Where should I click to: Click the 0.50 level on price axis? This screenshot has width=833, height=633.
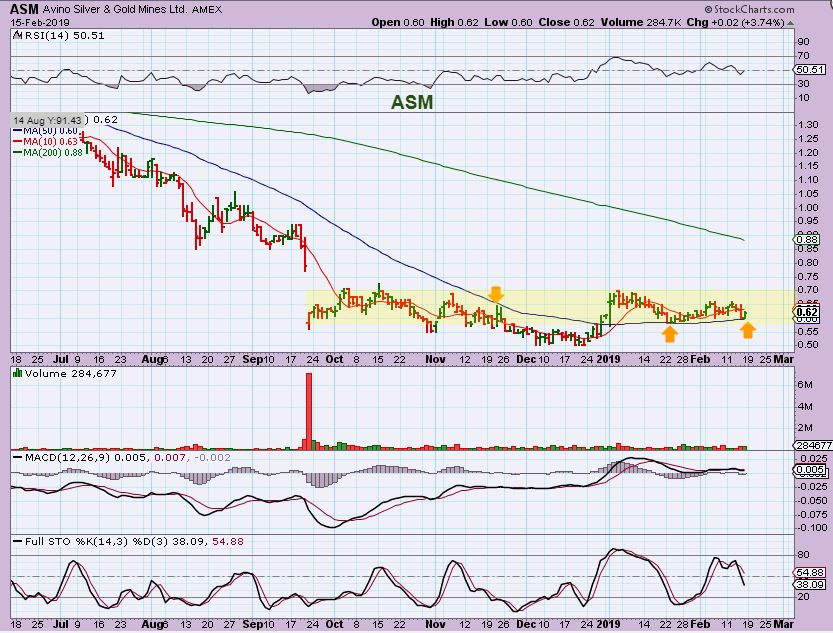click(x=808, y=345)
